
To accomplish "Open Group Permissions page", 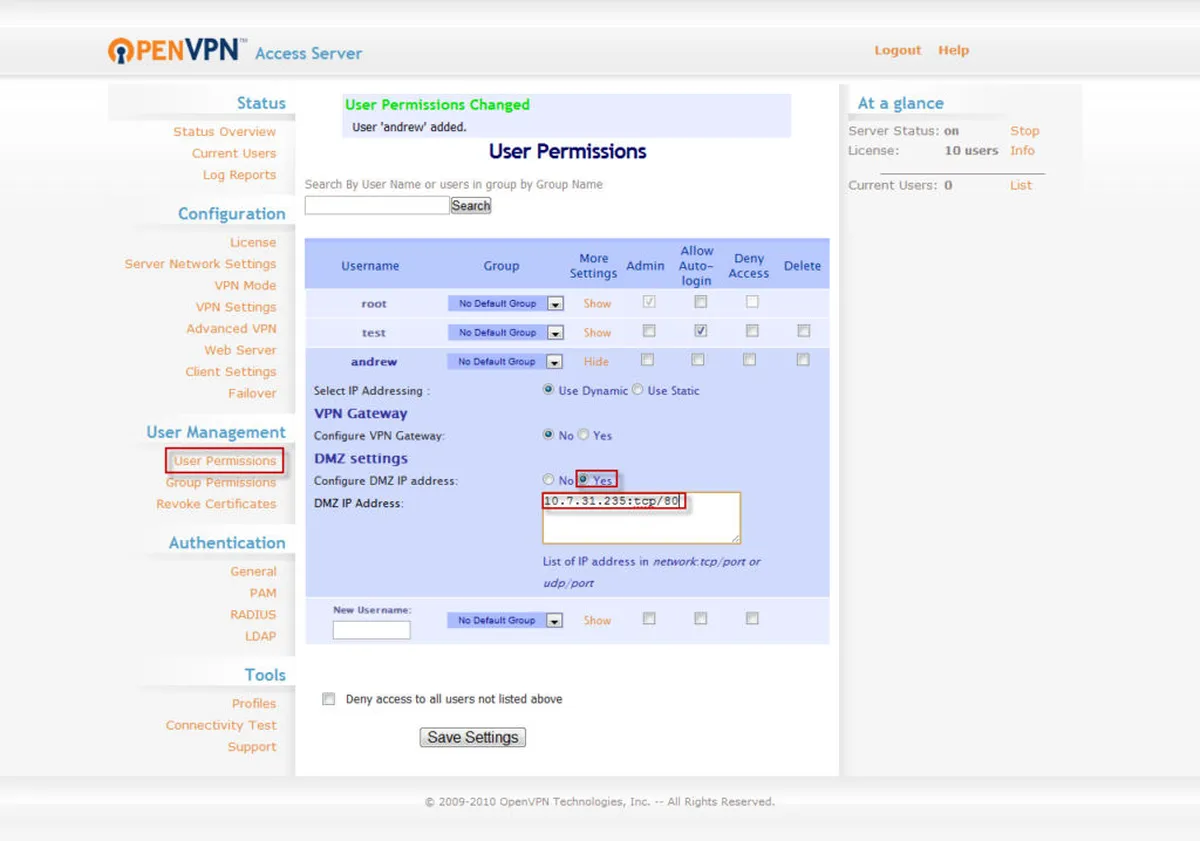I will (x=221, y=482).
